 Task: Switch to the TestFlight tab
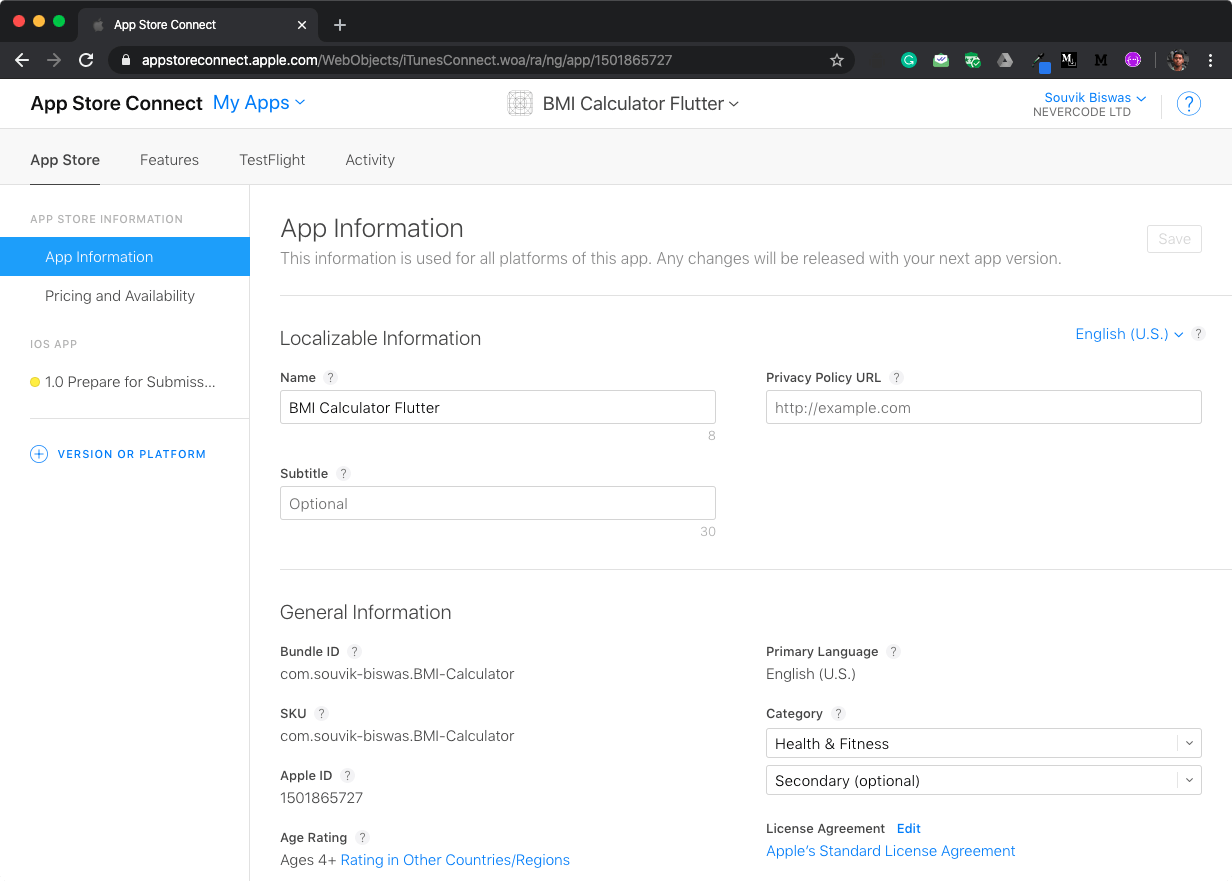(272, 160)
